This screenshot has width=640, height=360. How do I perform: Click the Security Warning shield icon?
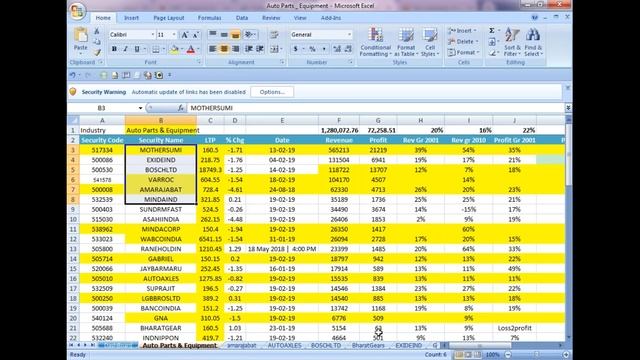pyautogui.click(x=73, y=92)
